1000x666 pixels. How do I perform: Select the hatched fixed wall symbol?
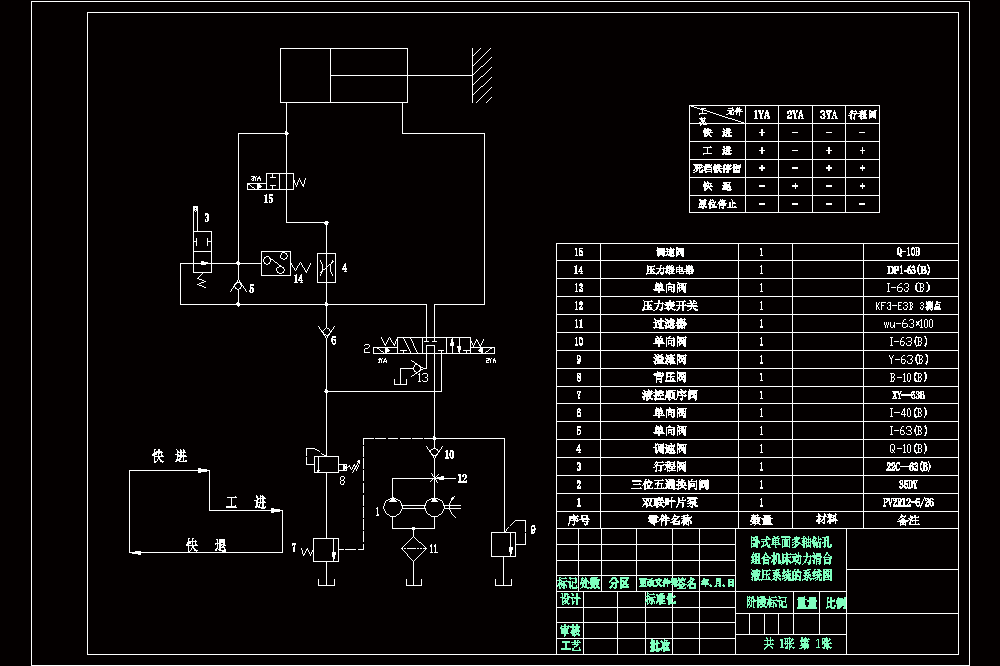pyautogui.click(x=482, y=75)
